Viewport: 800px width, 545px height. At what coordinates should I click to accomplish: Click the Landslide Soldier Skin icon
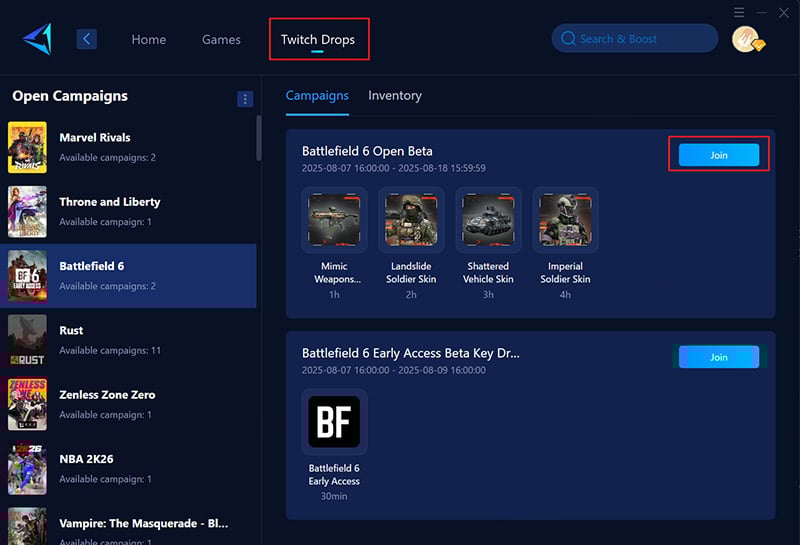click(x=411, y=220)
